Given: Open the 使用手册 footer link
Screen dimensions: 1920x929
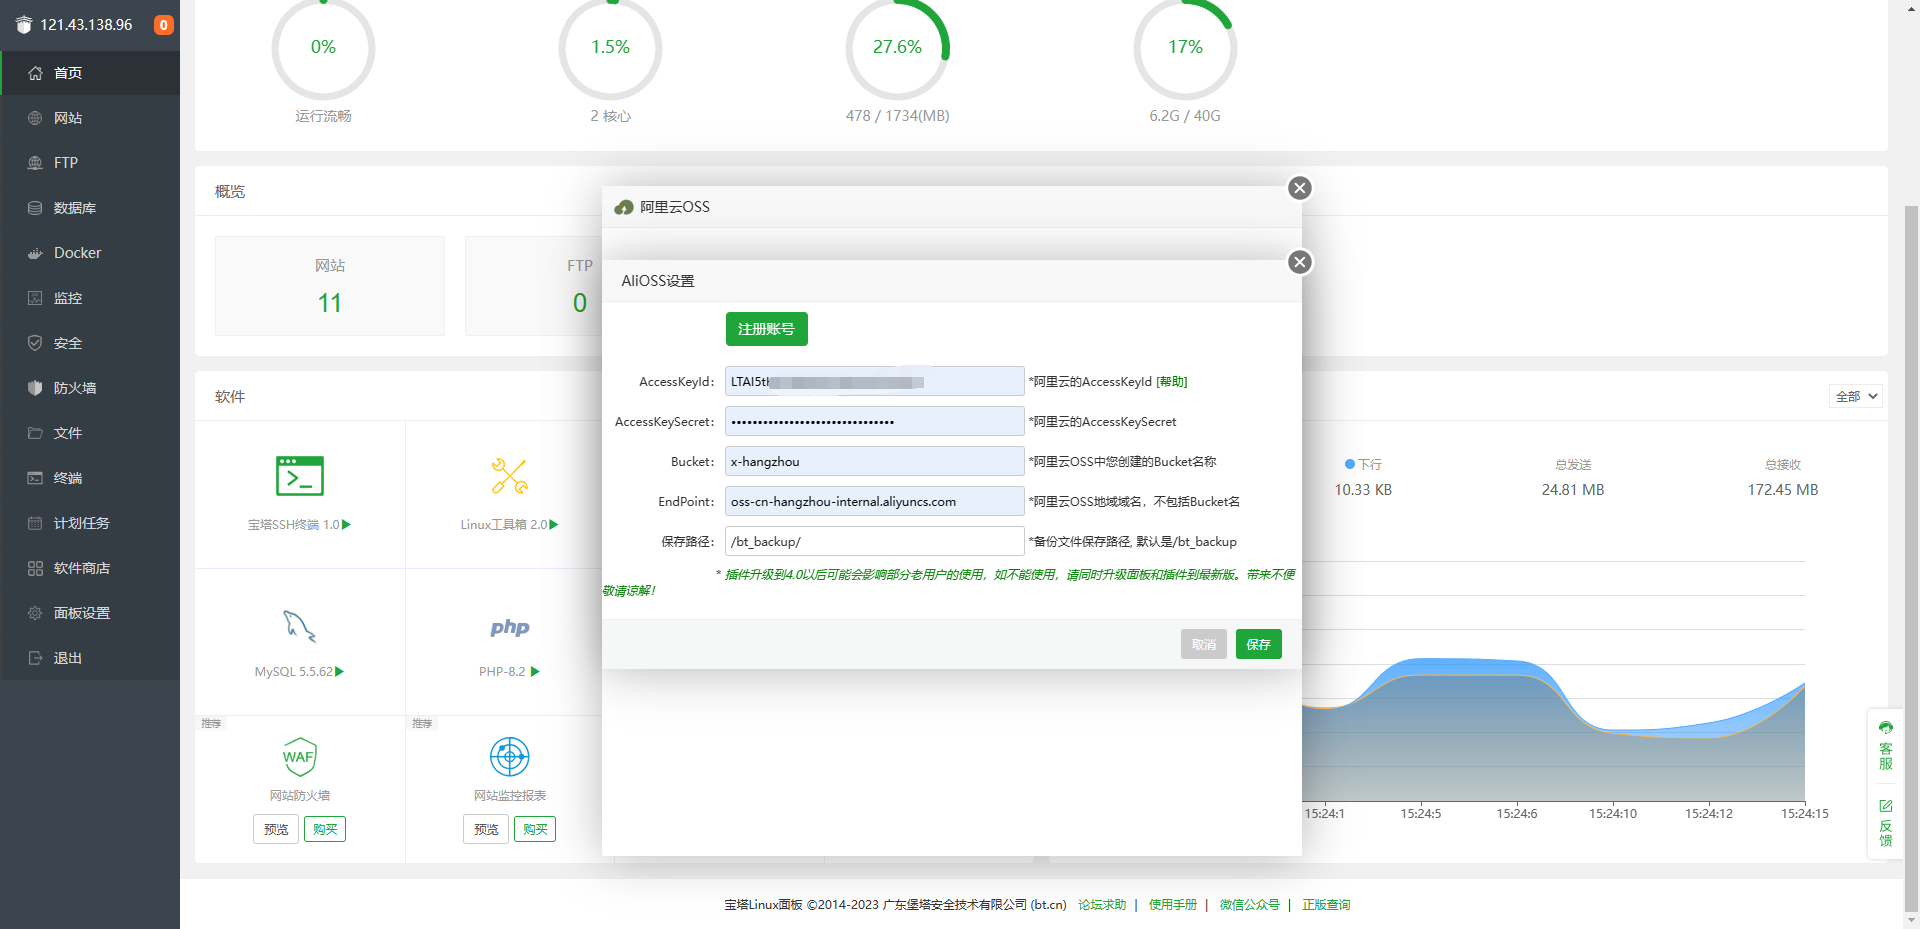Looking at the screenshot, I should [x=1173, y=904].
